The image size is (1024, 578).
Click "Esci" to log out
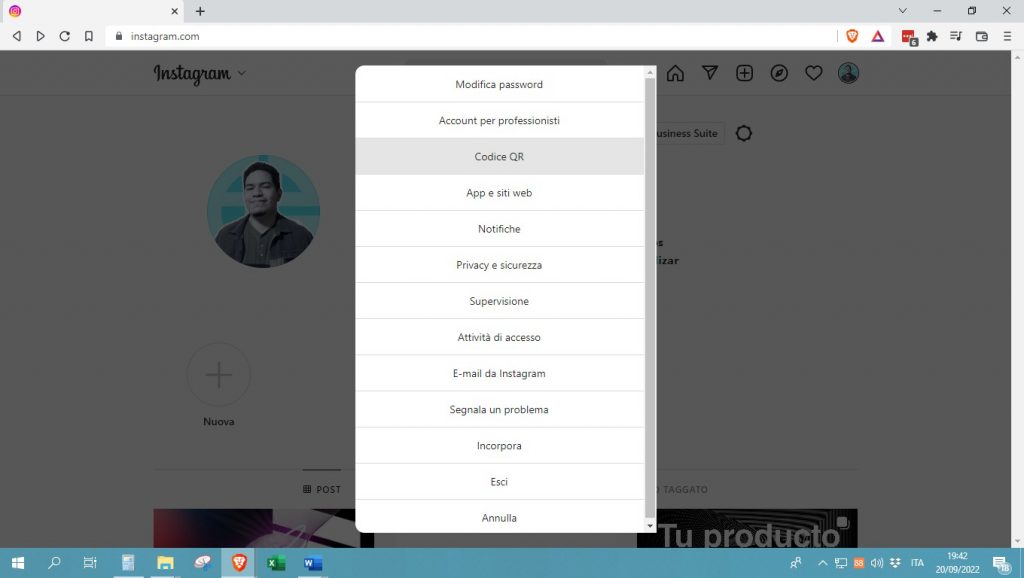(499, 482)
